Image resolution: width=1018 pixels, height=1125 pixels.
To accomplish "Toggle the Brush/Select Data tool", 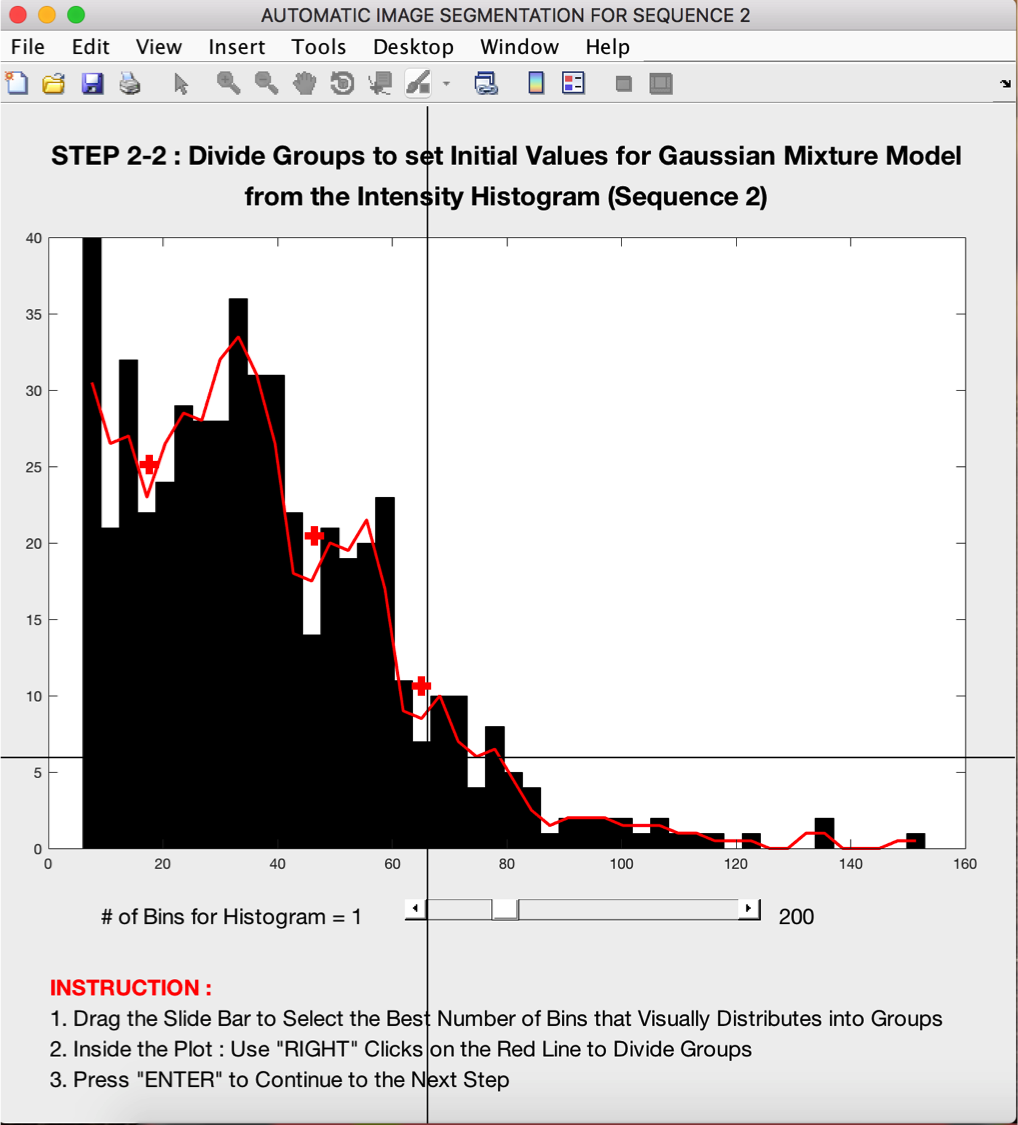I will pyautogui.click(x=418, y=84).
